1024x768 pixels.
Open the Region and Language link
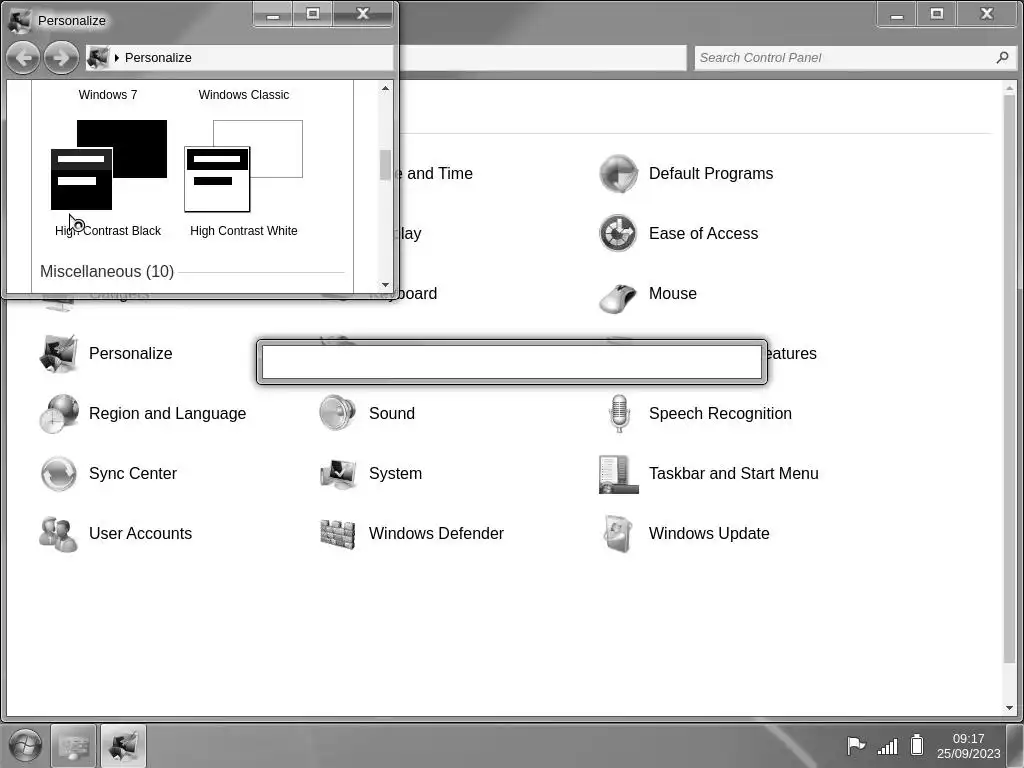point(167,413)
